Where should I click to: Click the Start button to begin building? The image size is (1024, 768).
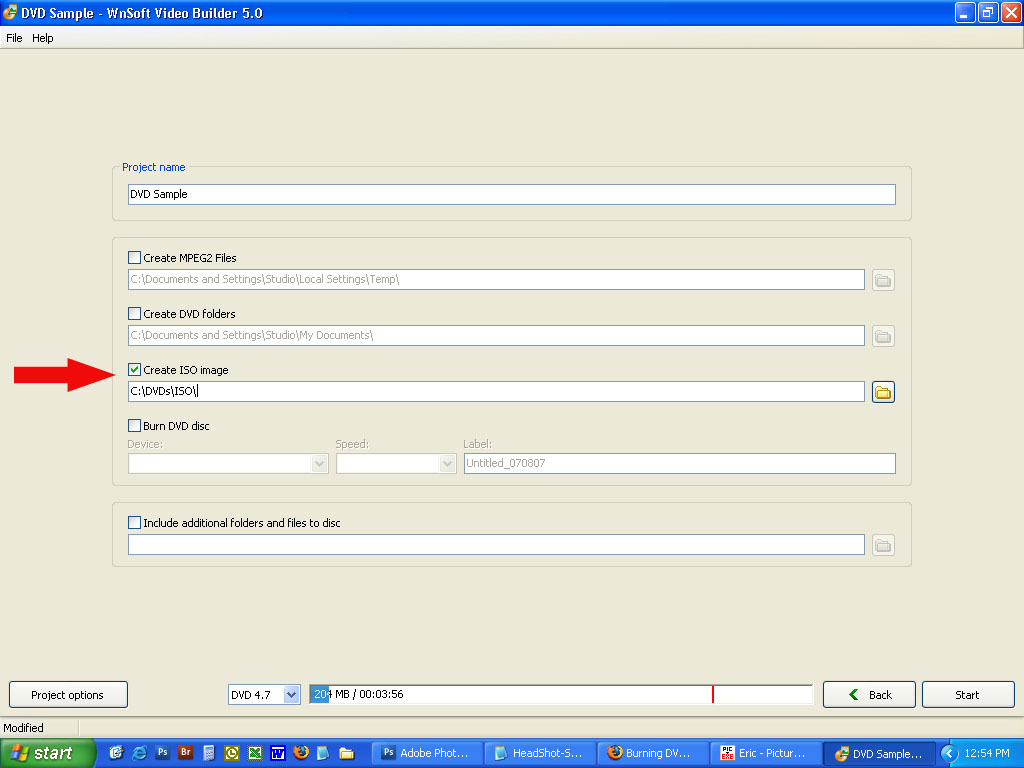tap(968, 695)
